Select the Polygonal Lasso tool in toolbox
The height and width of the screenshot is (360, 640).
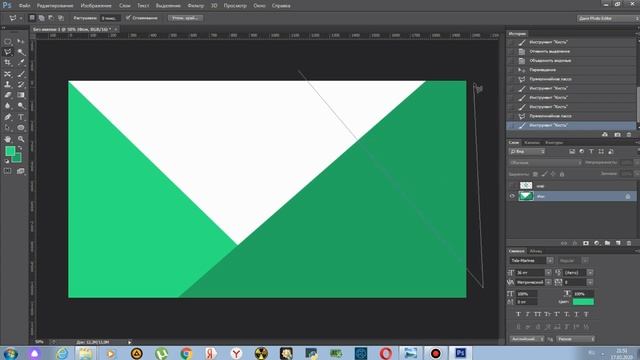point(8,52)
